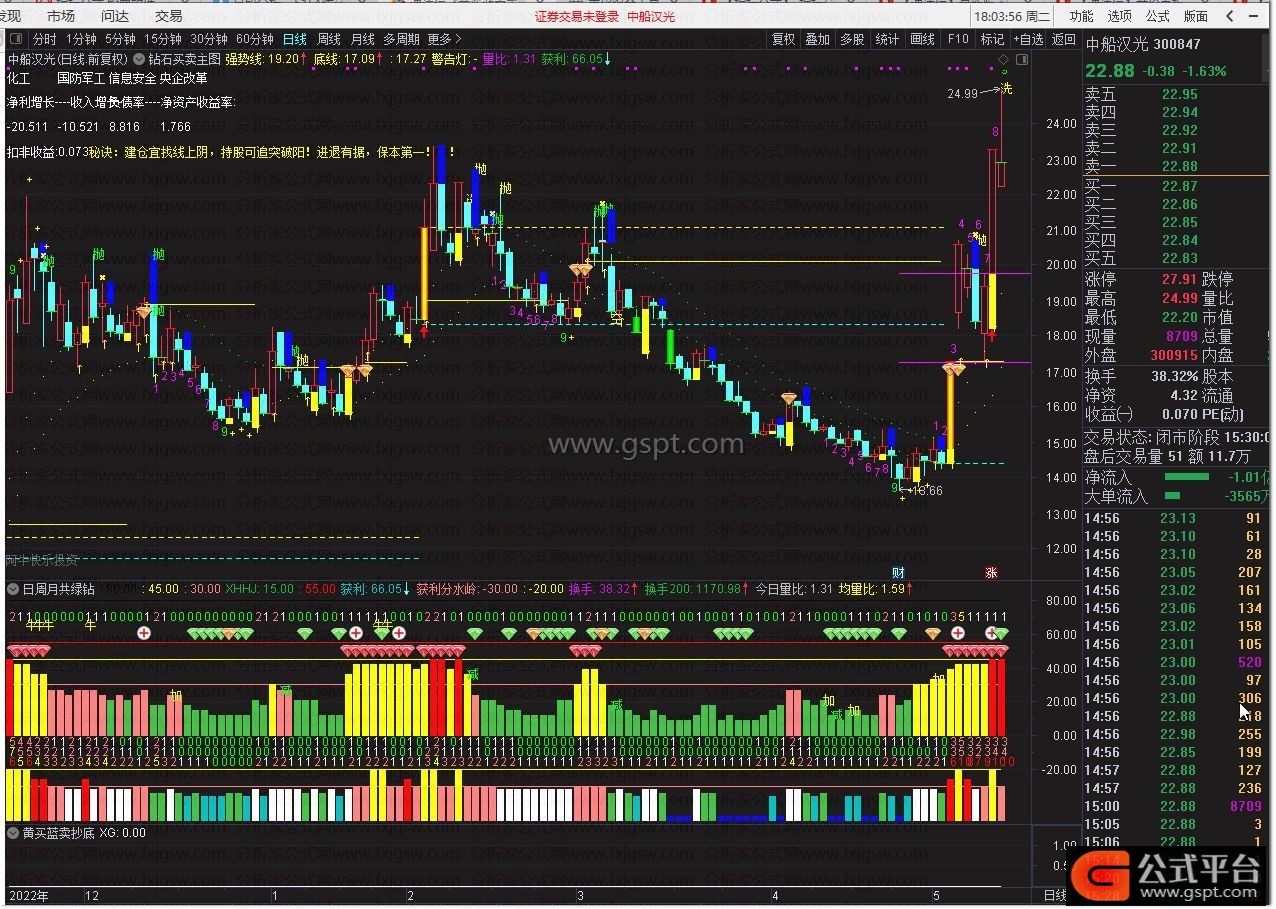Add stock via +自选 button
Image resolution: width=1276 pixels, height=909 pixels.
pos(1027,40)
